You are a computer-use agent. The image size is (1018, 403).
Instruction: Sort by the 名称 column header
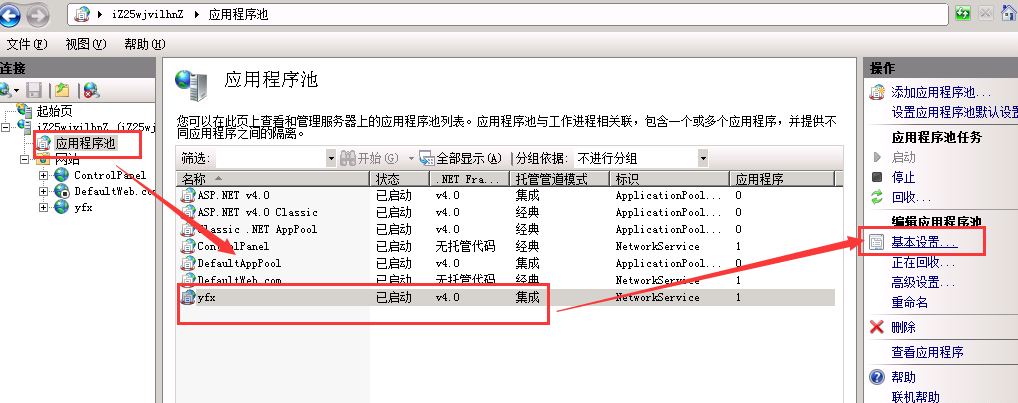pyautogui.click(x=273, y=178)
